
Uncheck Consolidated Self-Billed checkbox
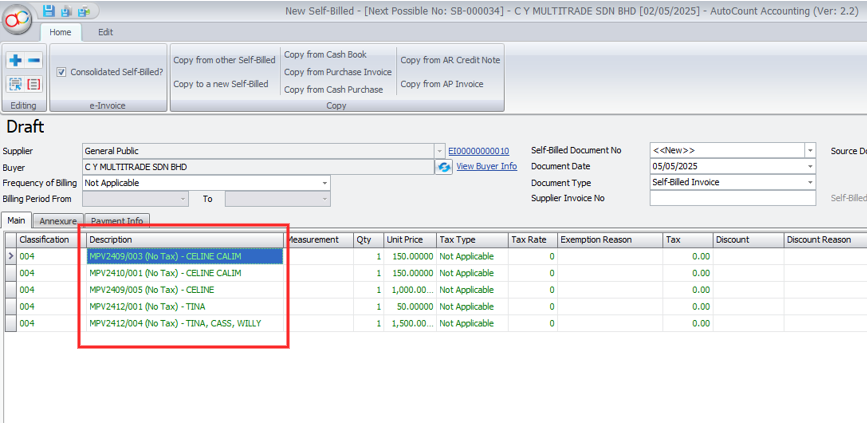click(62, 72)
